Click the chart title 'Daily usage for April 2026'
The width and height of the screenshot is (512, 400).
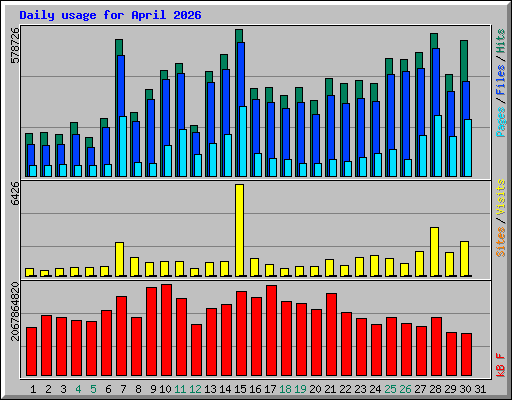click(x=110, y=15)
